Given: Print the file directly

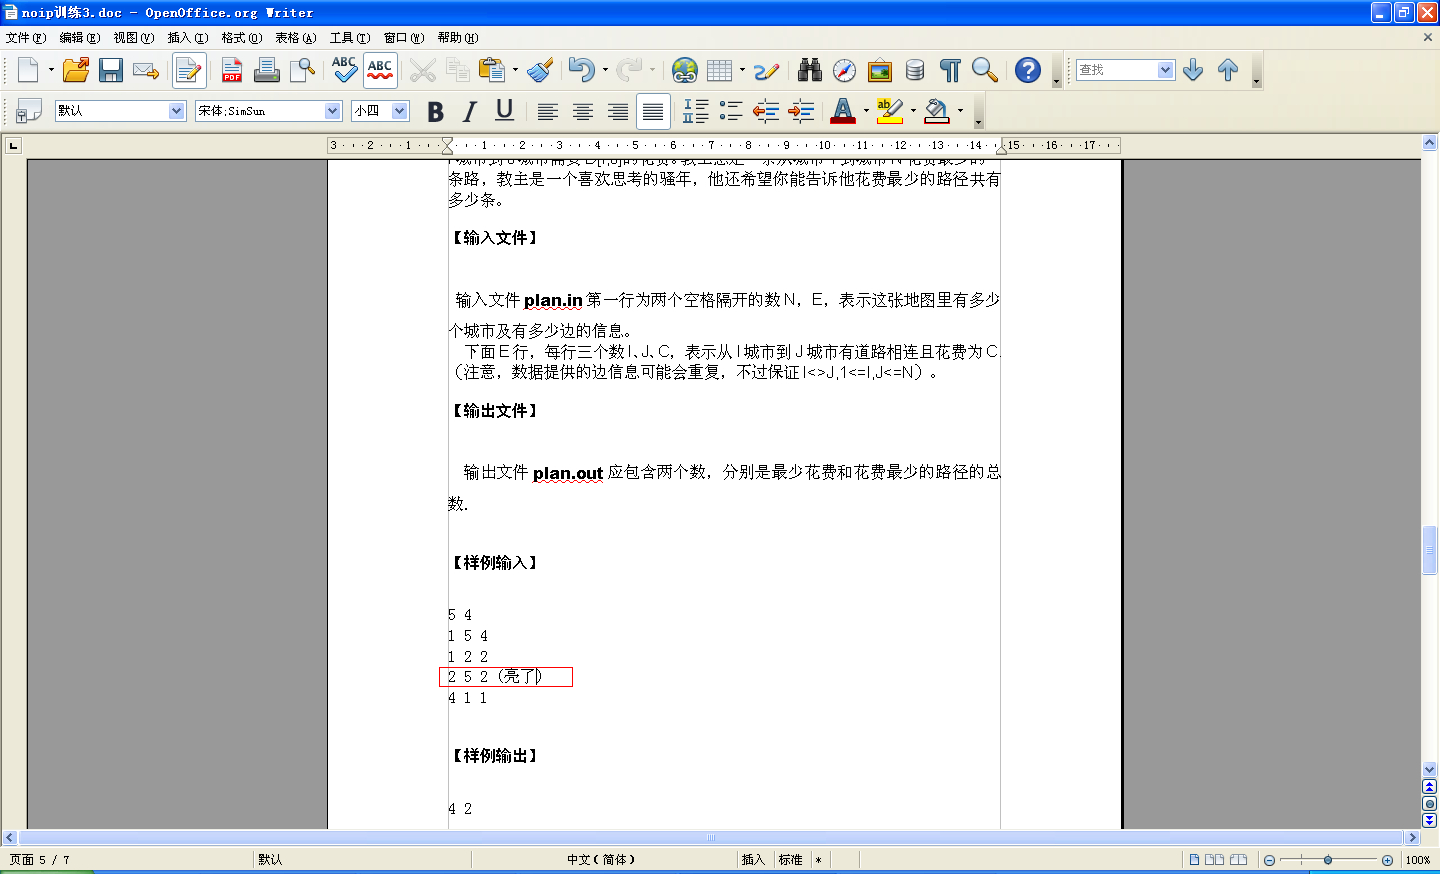Looking at the screenshot, I should coord(267,70).
